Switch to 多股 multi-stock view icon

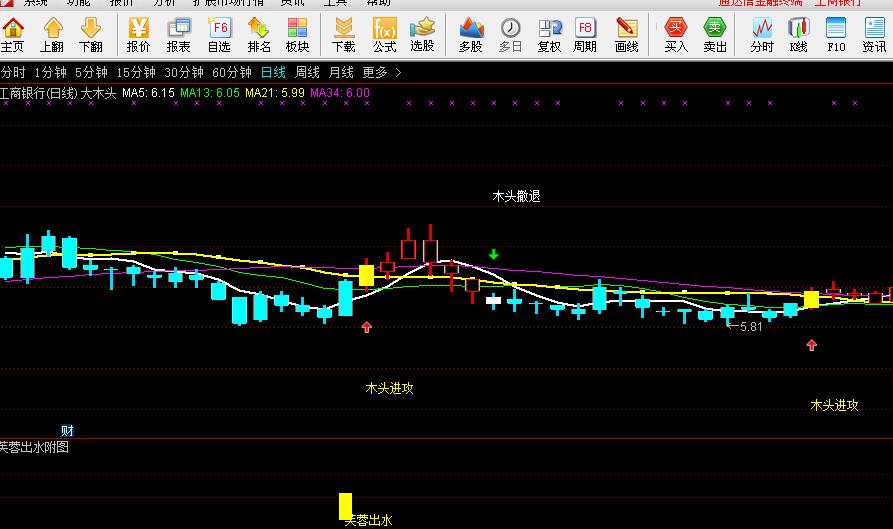pos(471,35)
